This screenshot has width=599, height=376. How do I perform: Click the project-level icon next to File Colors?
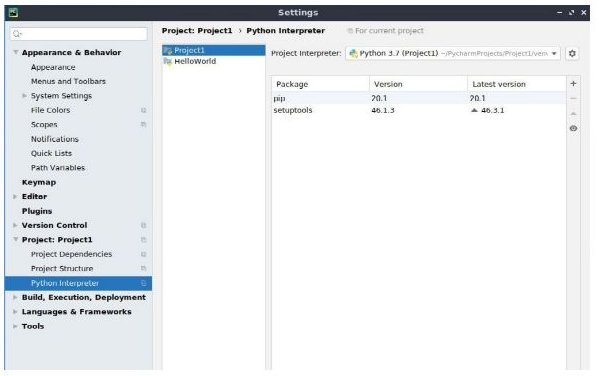click(143, 110)
